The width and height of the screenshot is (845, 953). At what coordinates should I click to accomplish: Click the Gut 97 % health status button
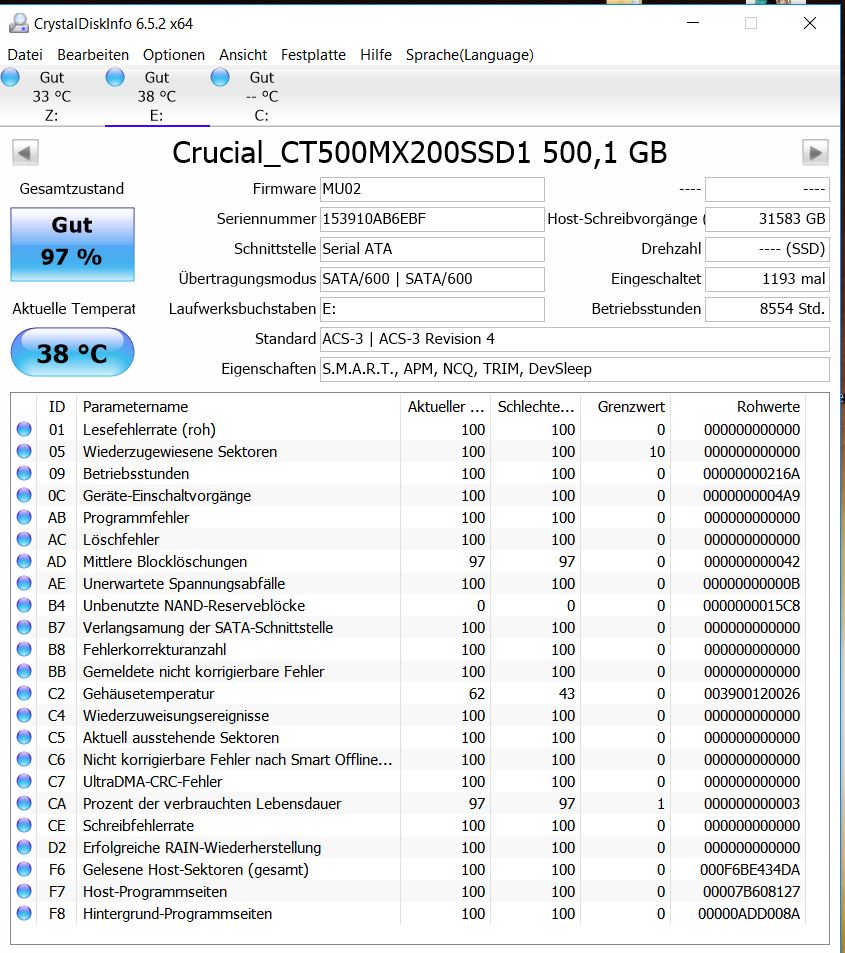pyautogui.click(x=72, y=244)
